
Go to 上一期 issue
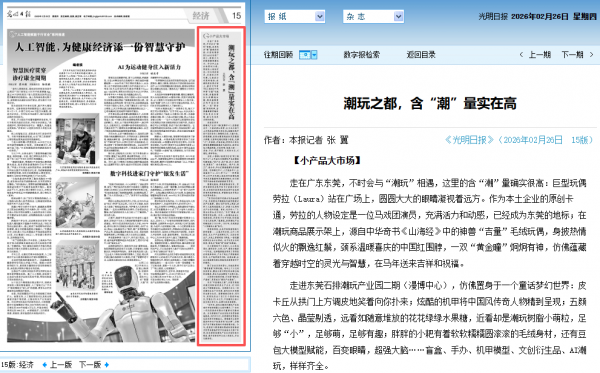click(540, 55)
